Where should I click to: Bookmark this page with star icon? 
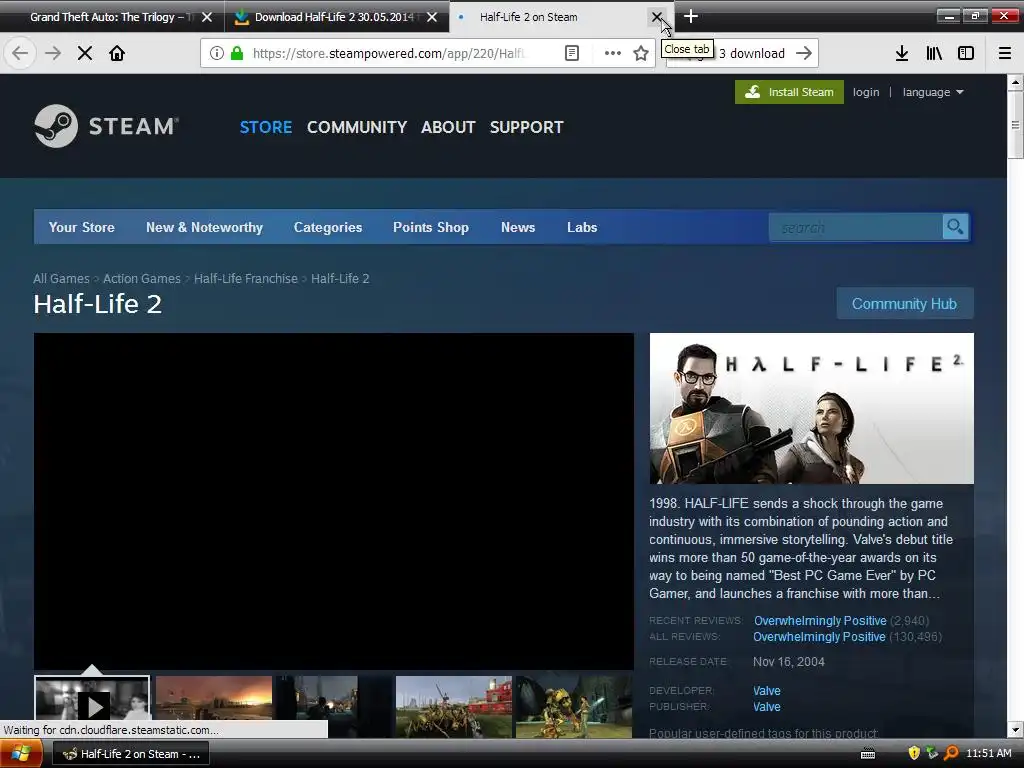click(641, 53)
